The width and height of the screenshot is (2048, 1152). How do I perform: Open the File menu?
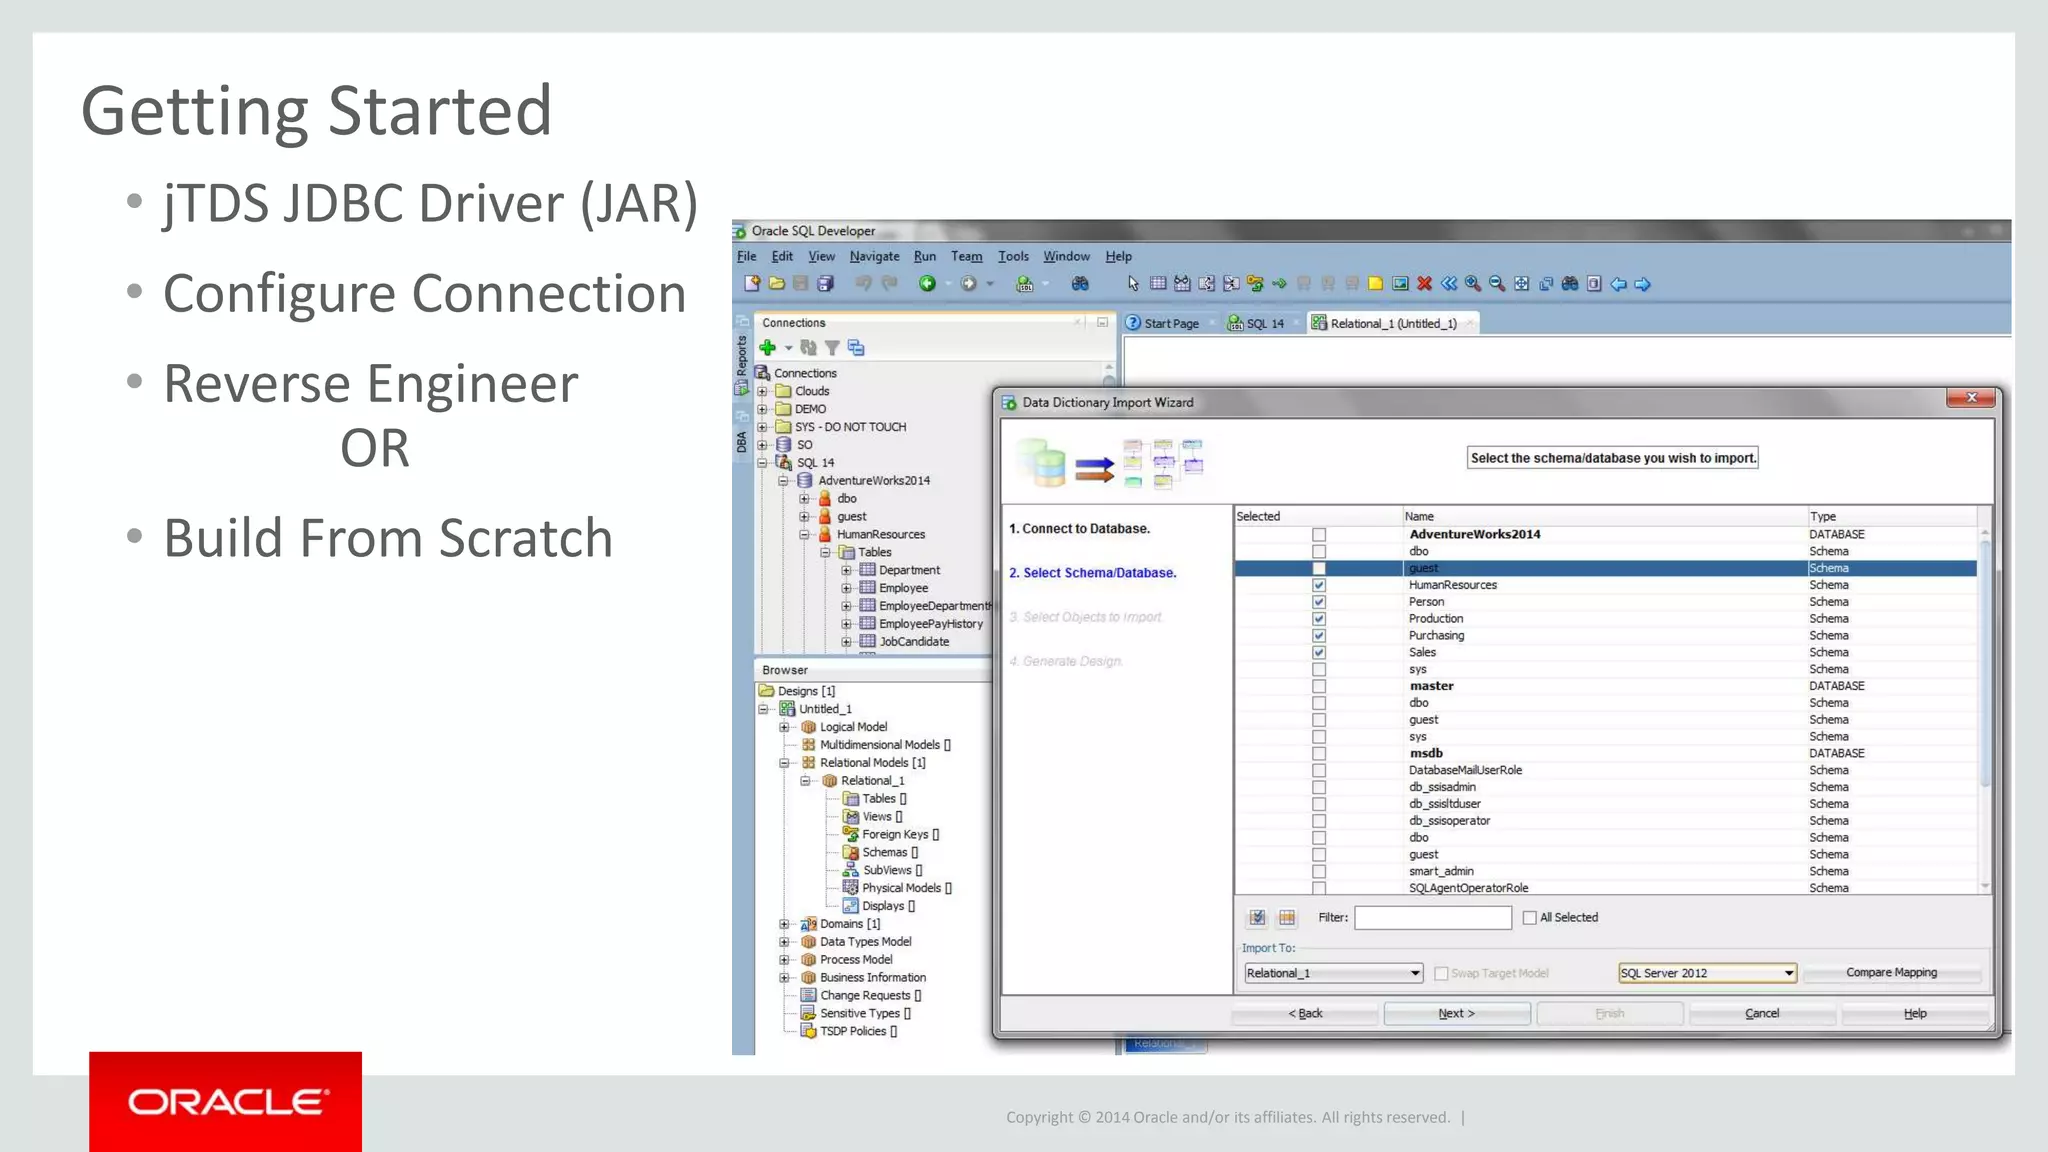click(x=747, y=256)
